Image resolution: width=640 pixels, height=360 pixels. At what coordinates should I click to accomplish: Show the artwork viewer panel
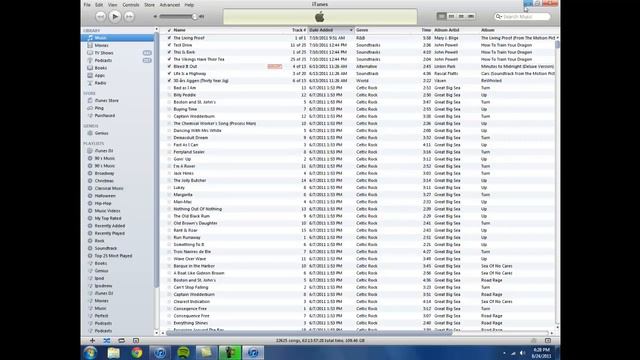click(x=136, y=340)
